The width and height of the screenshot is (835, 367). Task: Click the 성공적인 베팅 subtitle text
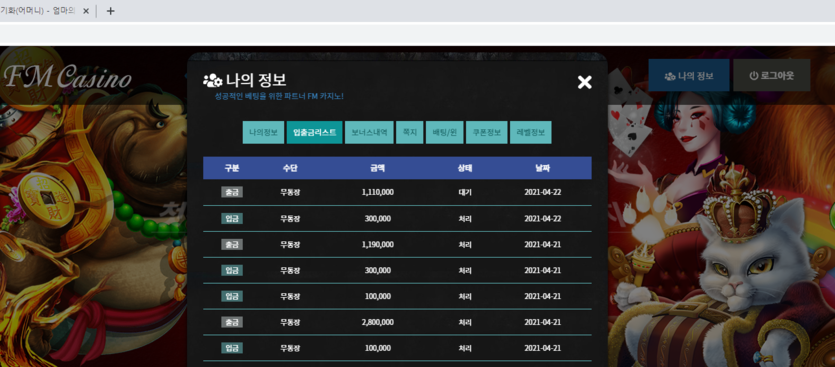pos(279,96)
